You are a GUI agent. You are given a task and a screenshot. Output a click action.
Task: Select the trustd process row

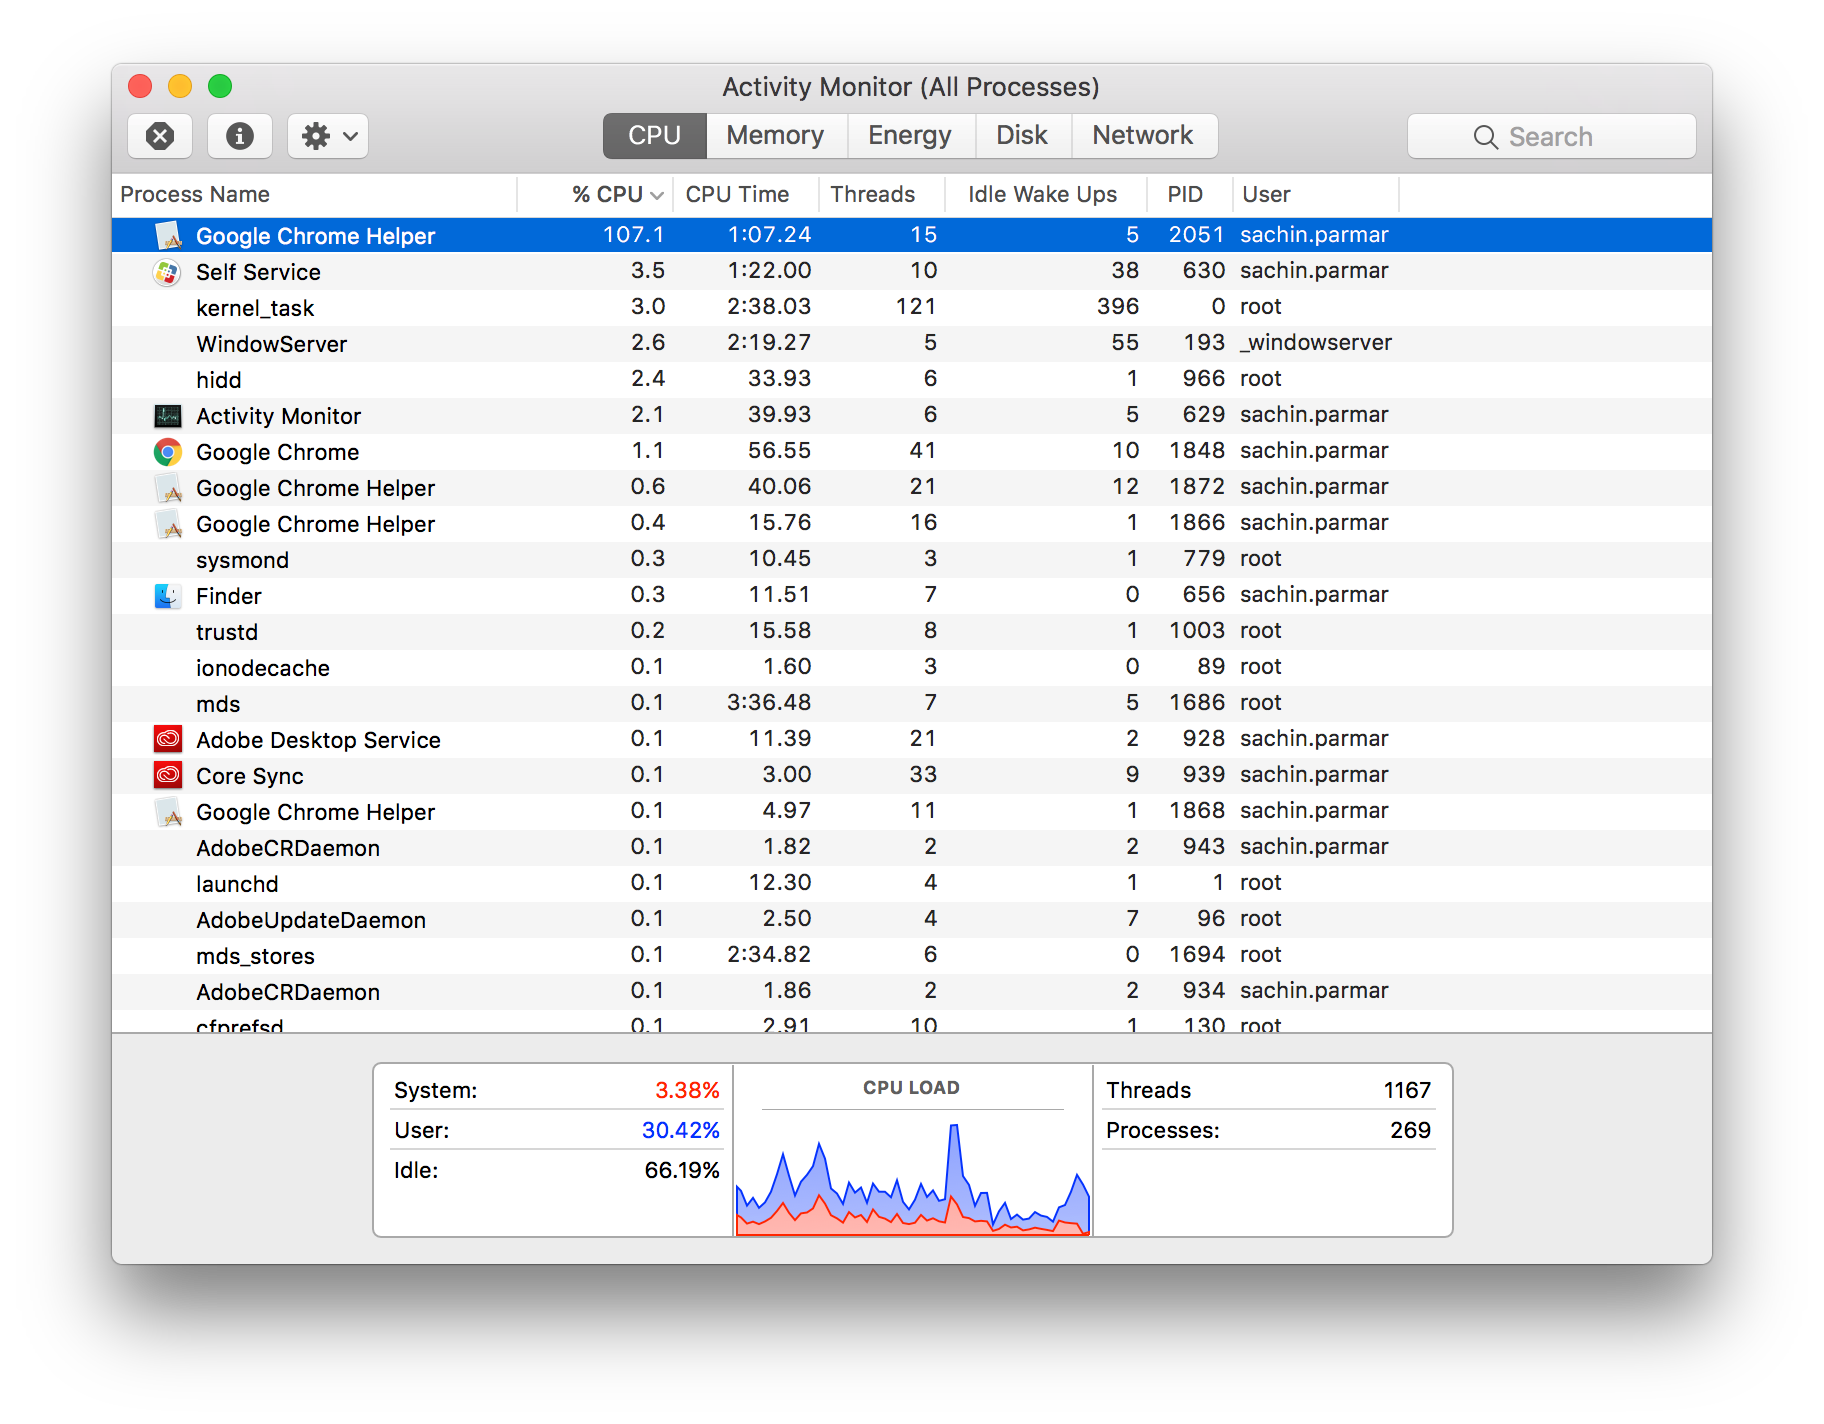coord(912,632)
